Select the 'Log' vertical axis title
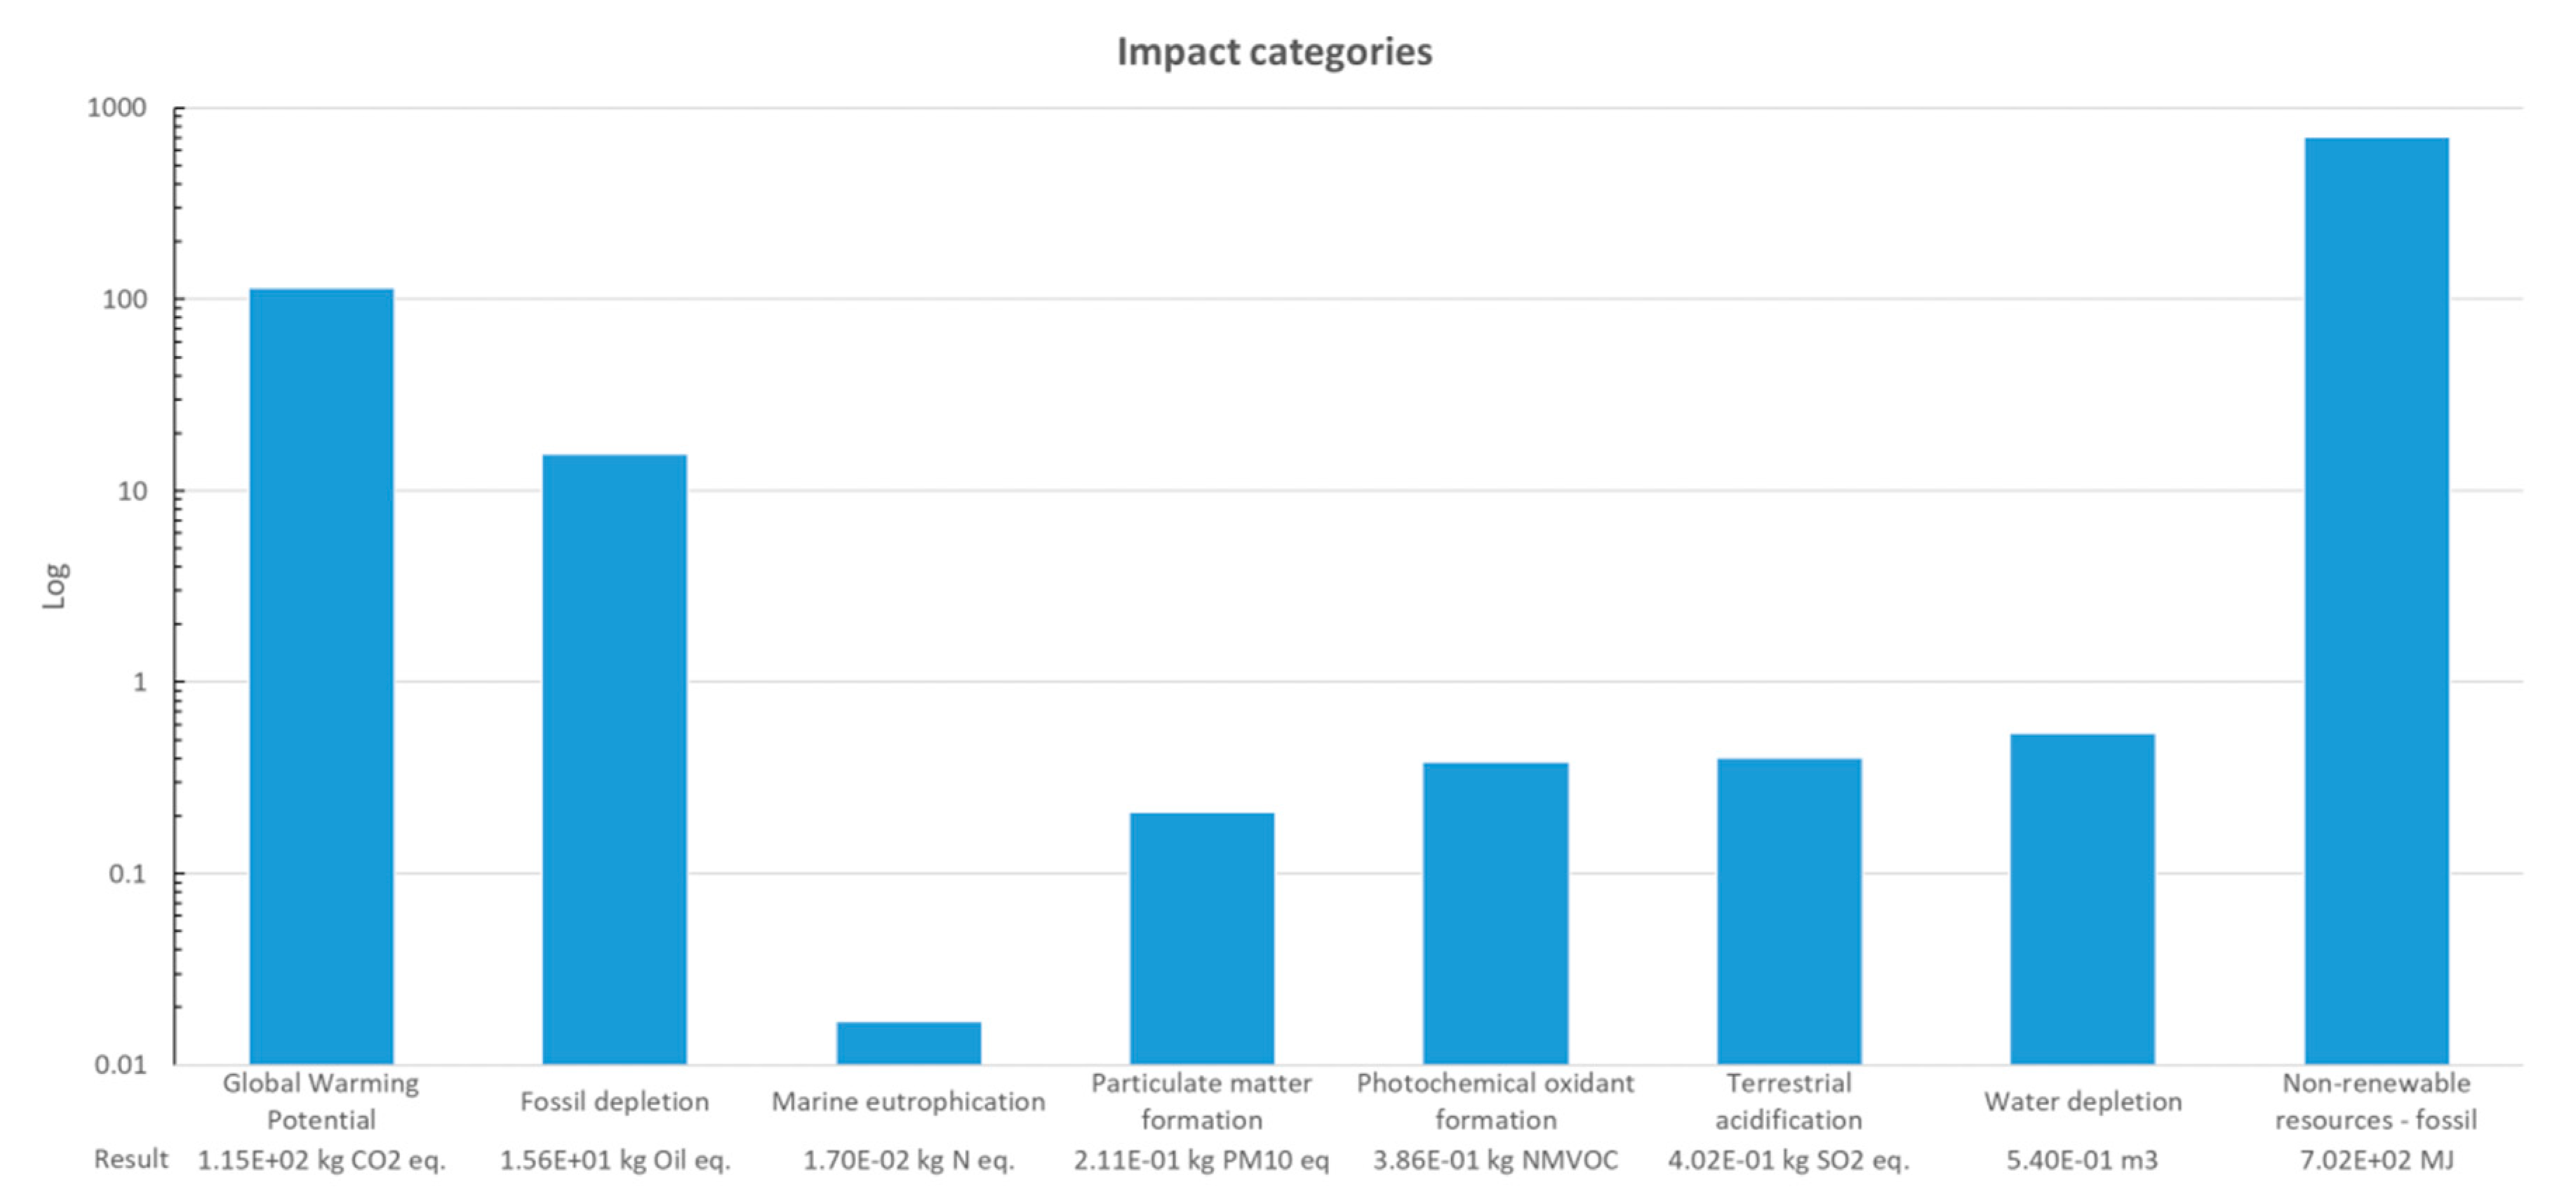 [x=55, y=585]
